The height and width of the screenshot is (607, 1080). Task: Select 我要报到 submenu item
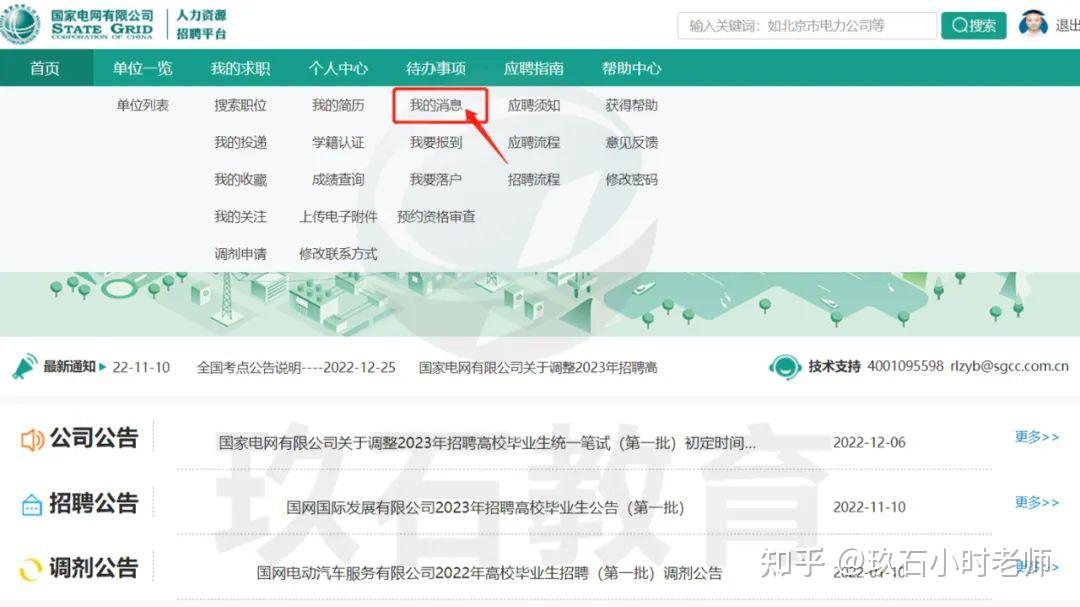point(436,143)
